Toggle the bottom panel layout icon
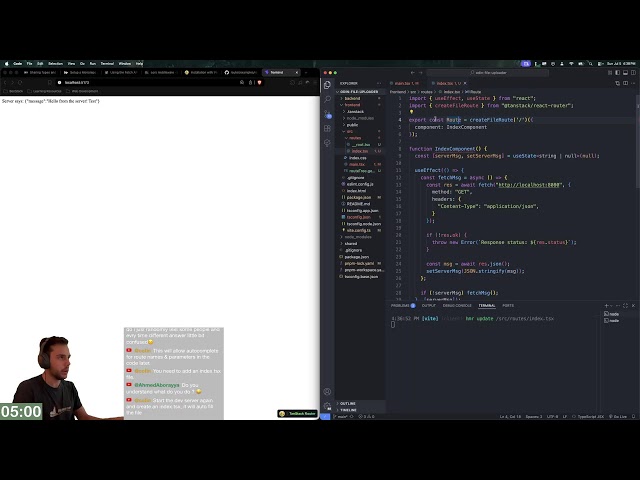The height and width of the screenshot is (480, 640). [625, 73]
